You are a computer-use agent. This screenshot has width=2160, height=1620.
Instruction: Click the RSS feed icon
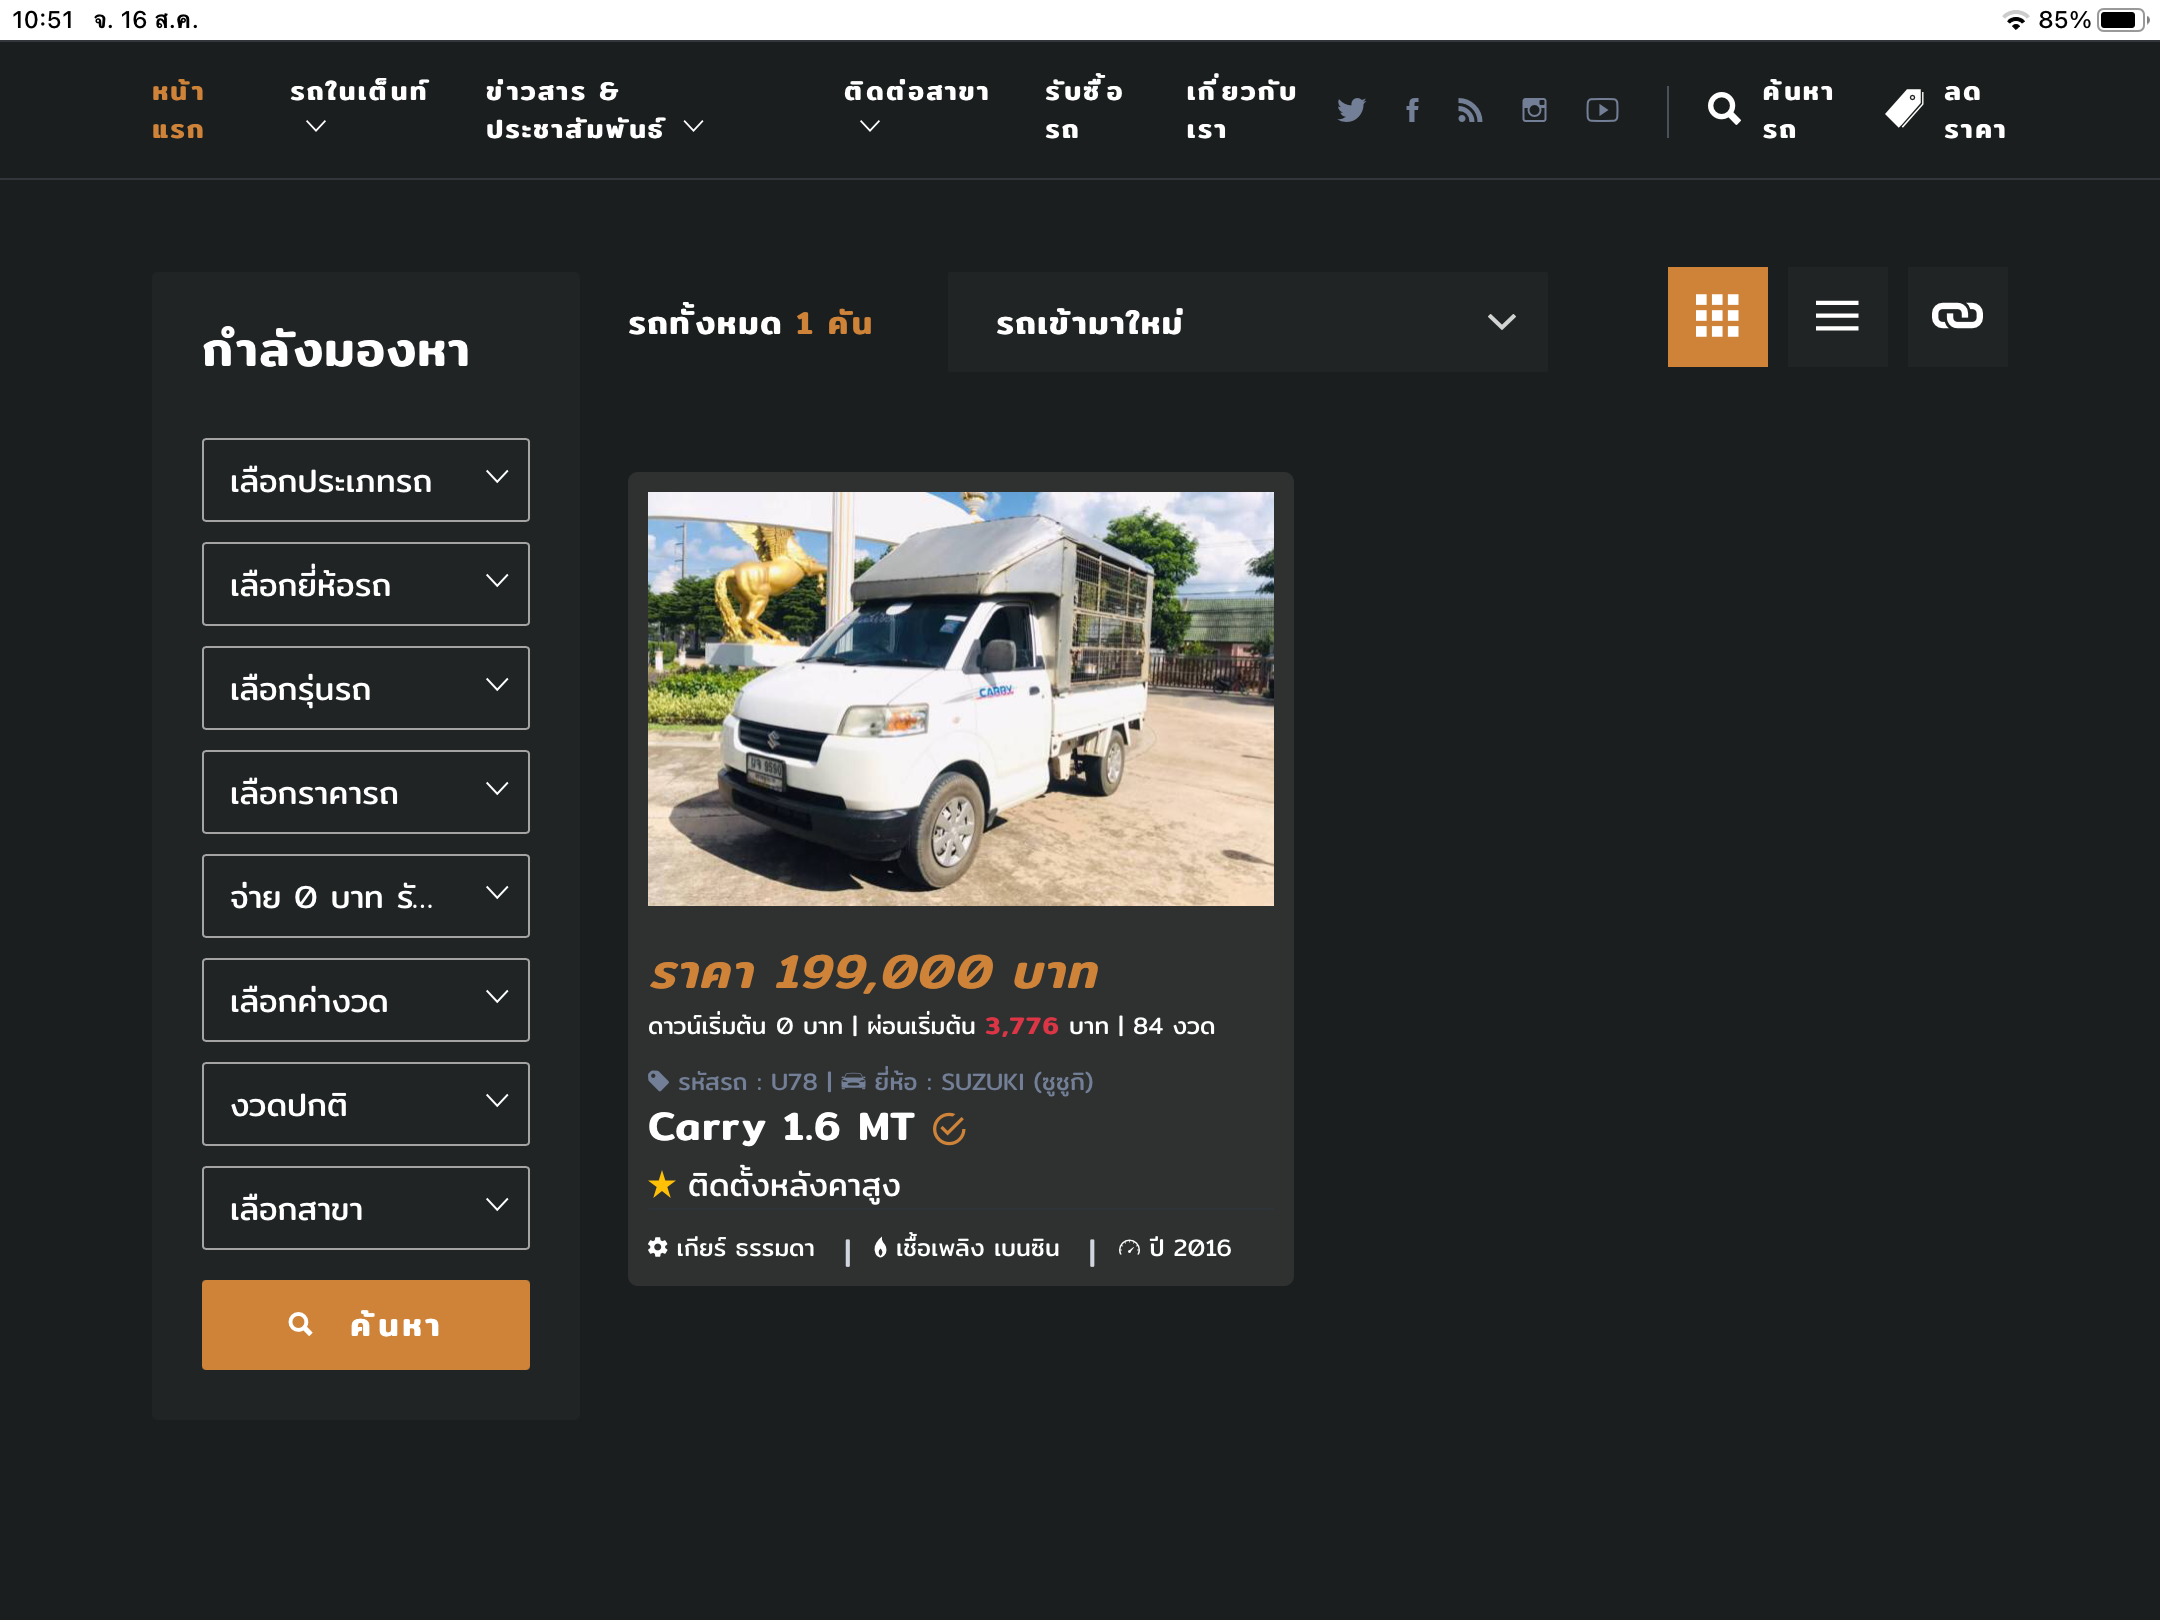pos(1470,110)
